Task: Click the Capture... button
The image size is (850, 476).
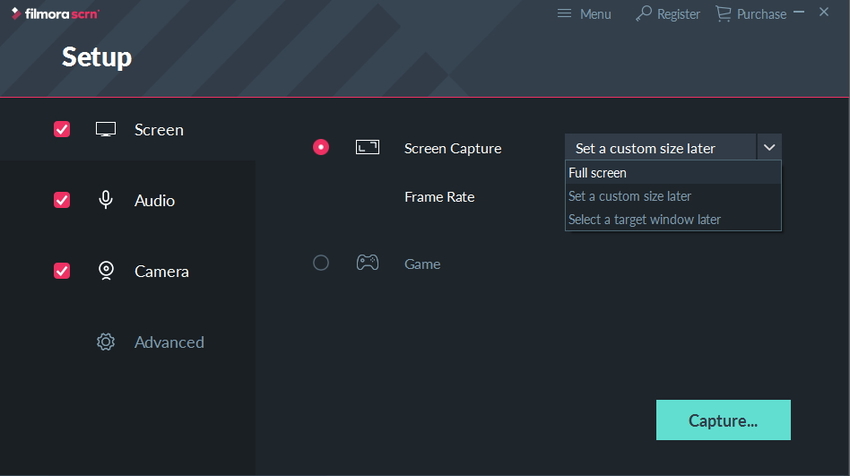Action: (x=723, y=420)
